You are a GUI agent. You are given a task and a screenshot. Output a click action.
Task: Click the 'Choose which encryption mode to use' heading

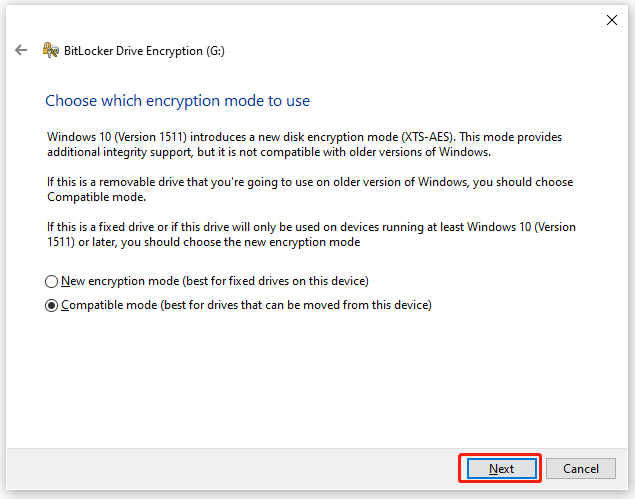point(177,100)
